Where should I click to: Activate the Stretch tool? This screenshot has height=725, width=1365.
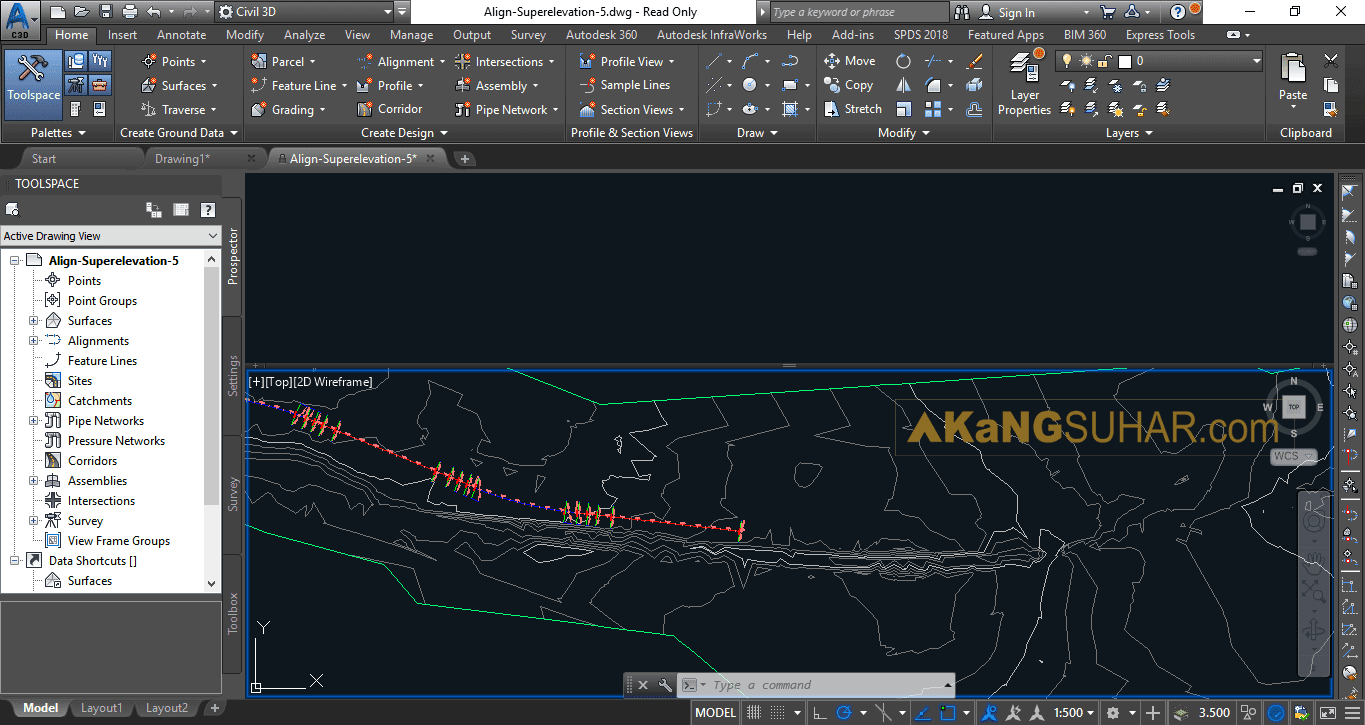pos(853,109)
